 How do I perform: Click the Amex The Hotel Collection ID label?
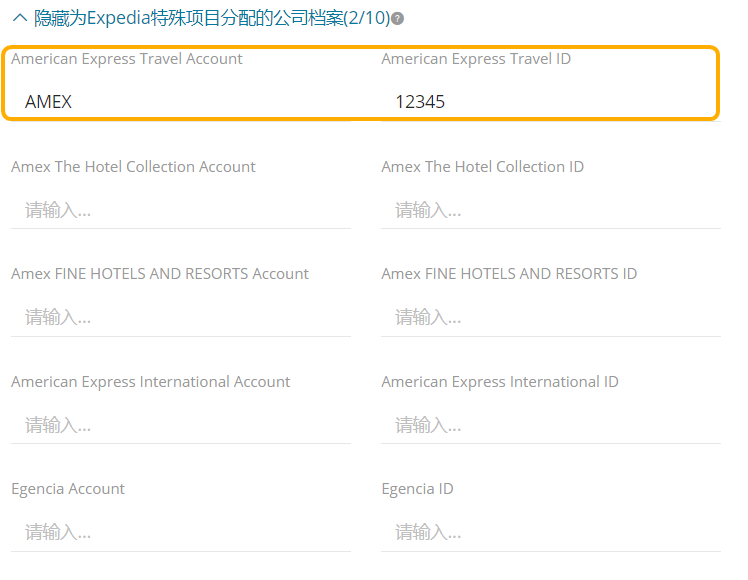(483, 166)
